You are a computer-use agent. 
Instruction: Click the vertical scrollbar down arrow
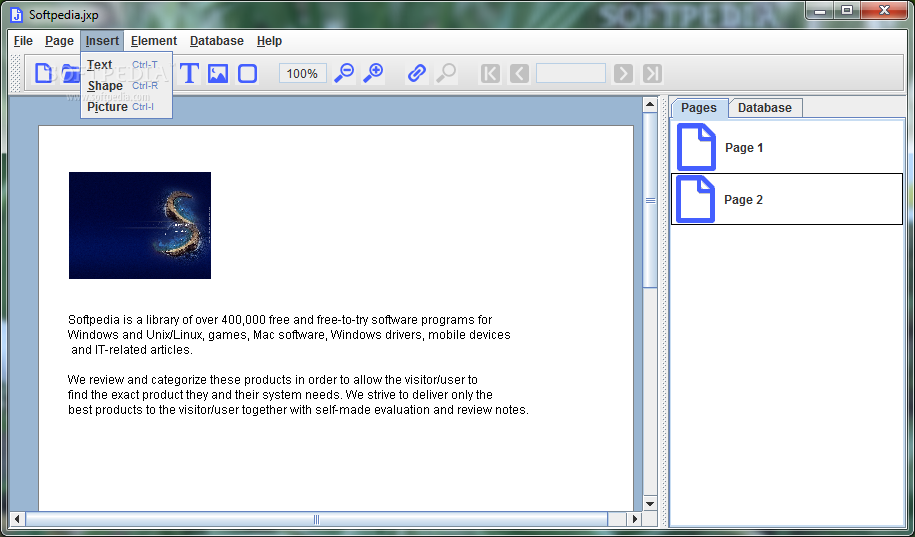pyautogui.click(x=650, y=503)
